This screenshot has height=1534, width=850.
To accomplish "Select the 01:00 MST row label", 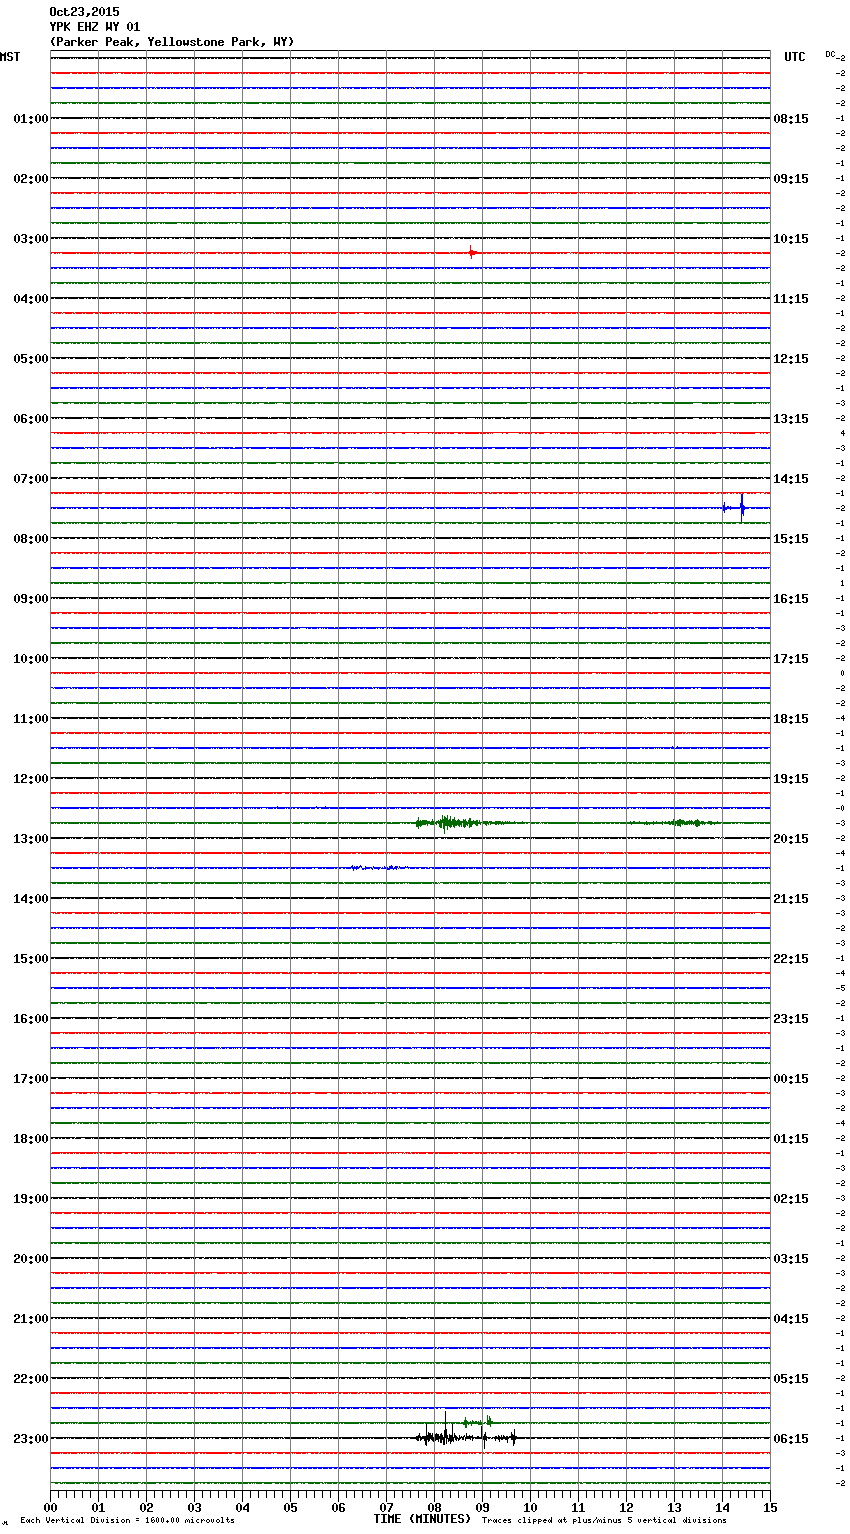I will coord(31,119).
